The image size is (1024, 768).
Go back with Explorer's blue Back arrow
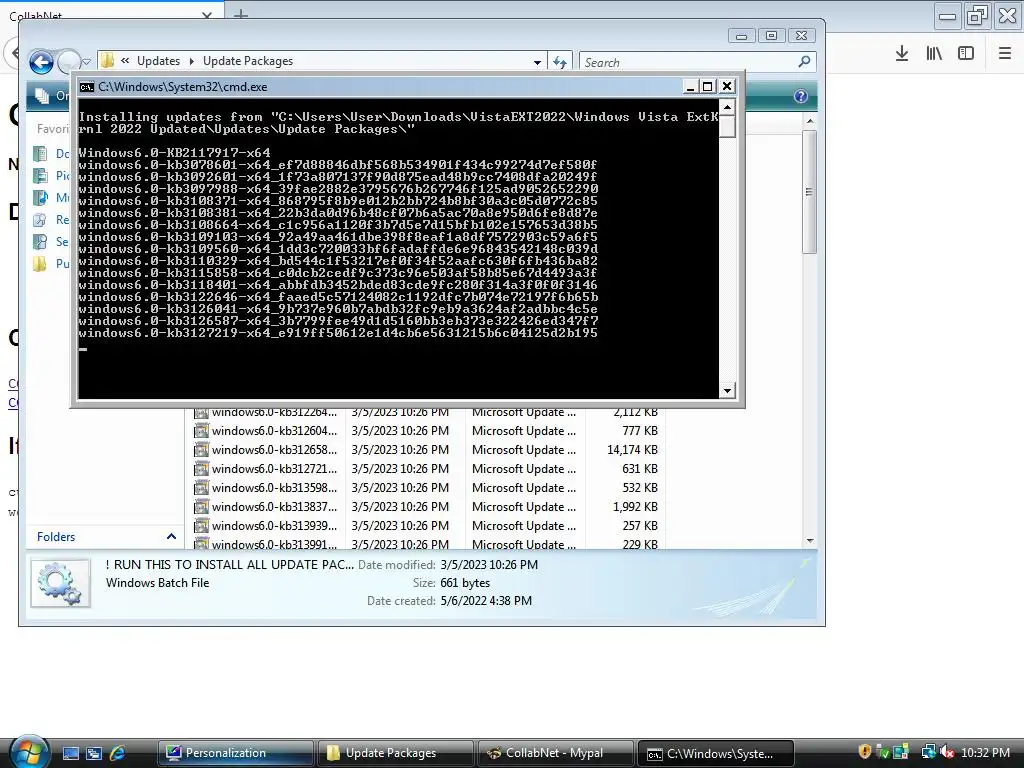point(41,62)
